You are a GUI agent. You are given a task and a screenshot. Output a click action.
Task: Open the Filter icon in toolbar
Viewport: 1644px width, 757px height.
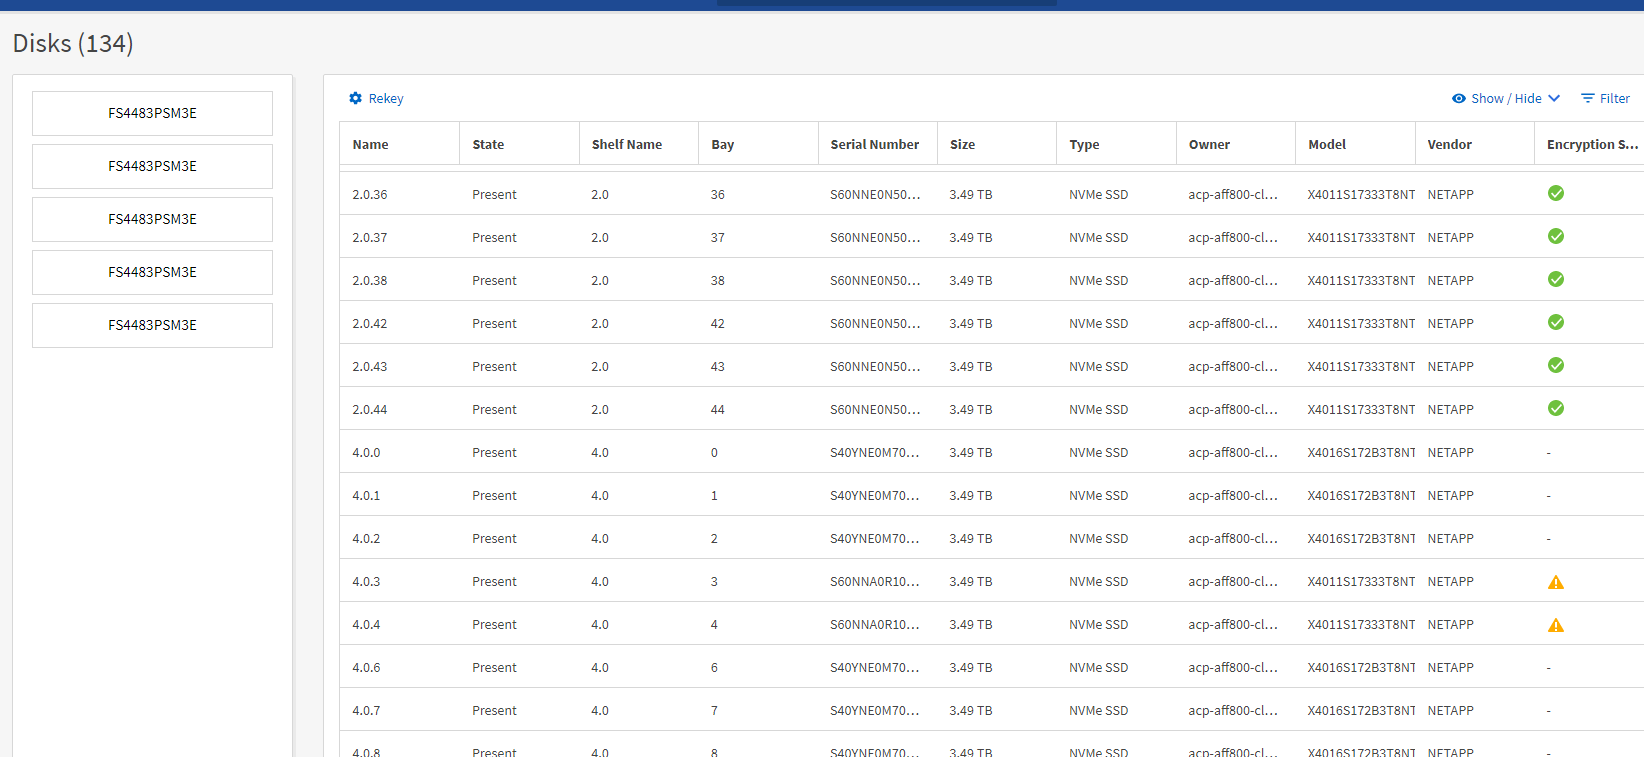point(1587,98)
